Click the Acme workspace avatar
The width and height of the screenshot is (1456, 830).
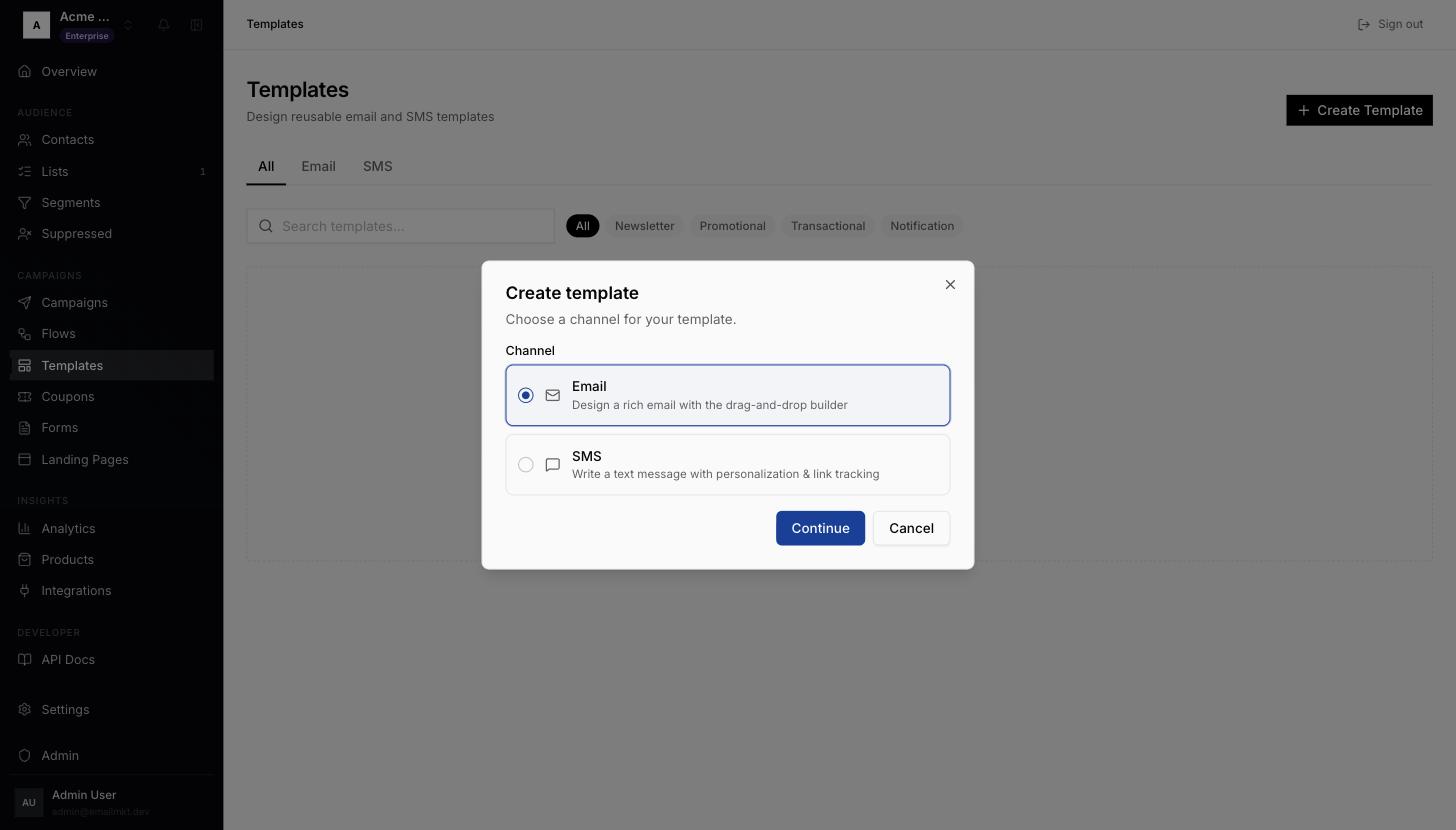[36, 25]
